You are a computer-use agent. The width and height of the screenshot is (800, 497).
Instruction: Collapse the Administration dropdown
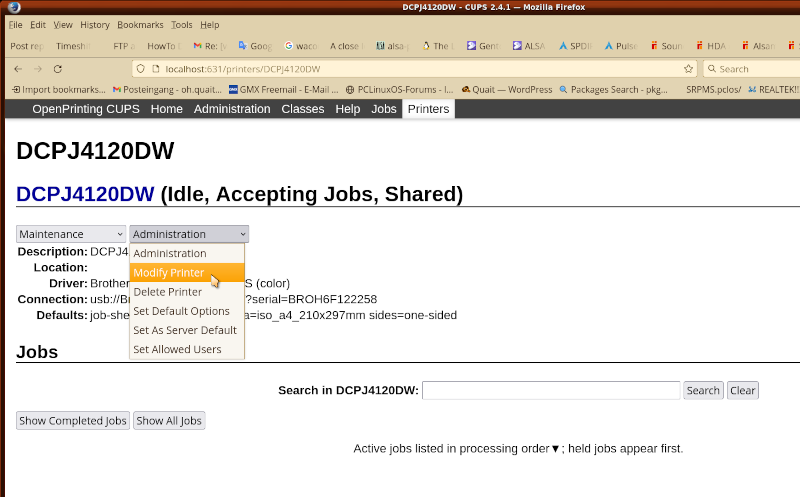189,234
